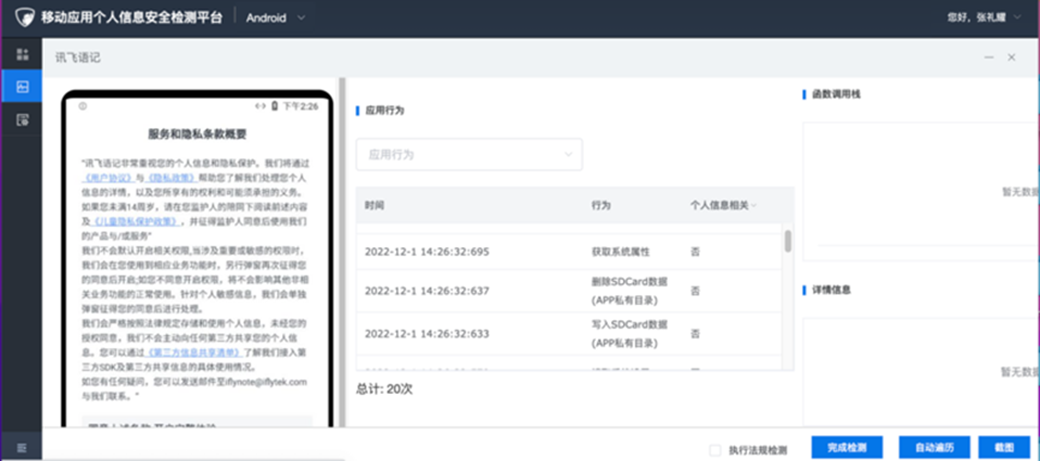
Task: Open the Android platform dropdown
Action: (276, 18)
